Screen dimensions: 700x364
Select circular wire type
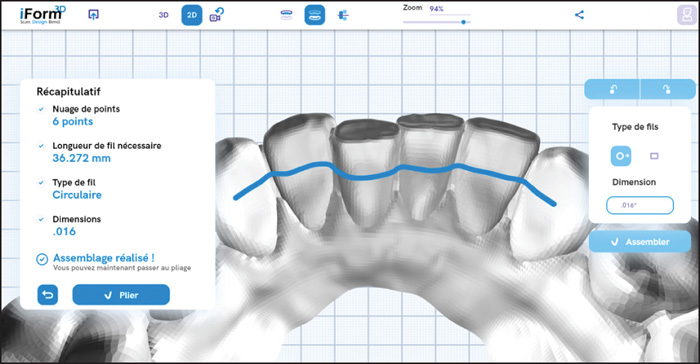pyautogui.click(x=621, y=156)
